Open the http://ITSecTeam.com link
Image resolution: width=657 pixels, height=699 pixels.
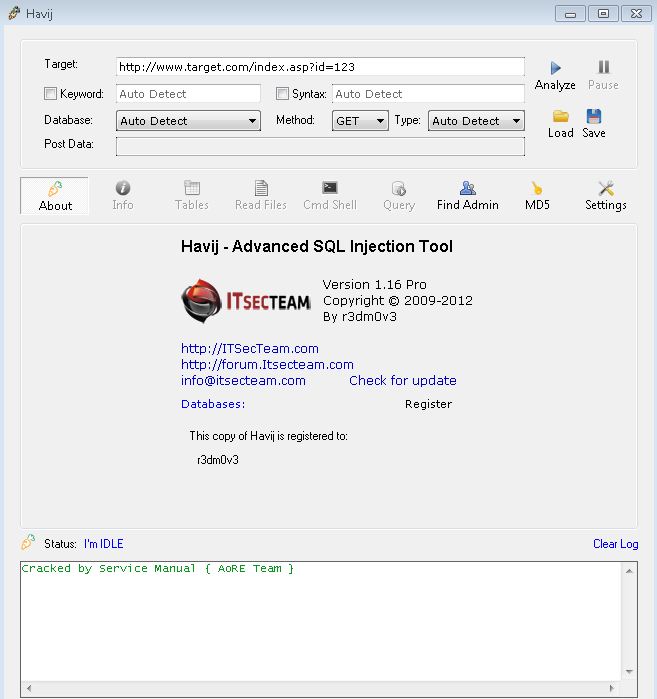250,349
